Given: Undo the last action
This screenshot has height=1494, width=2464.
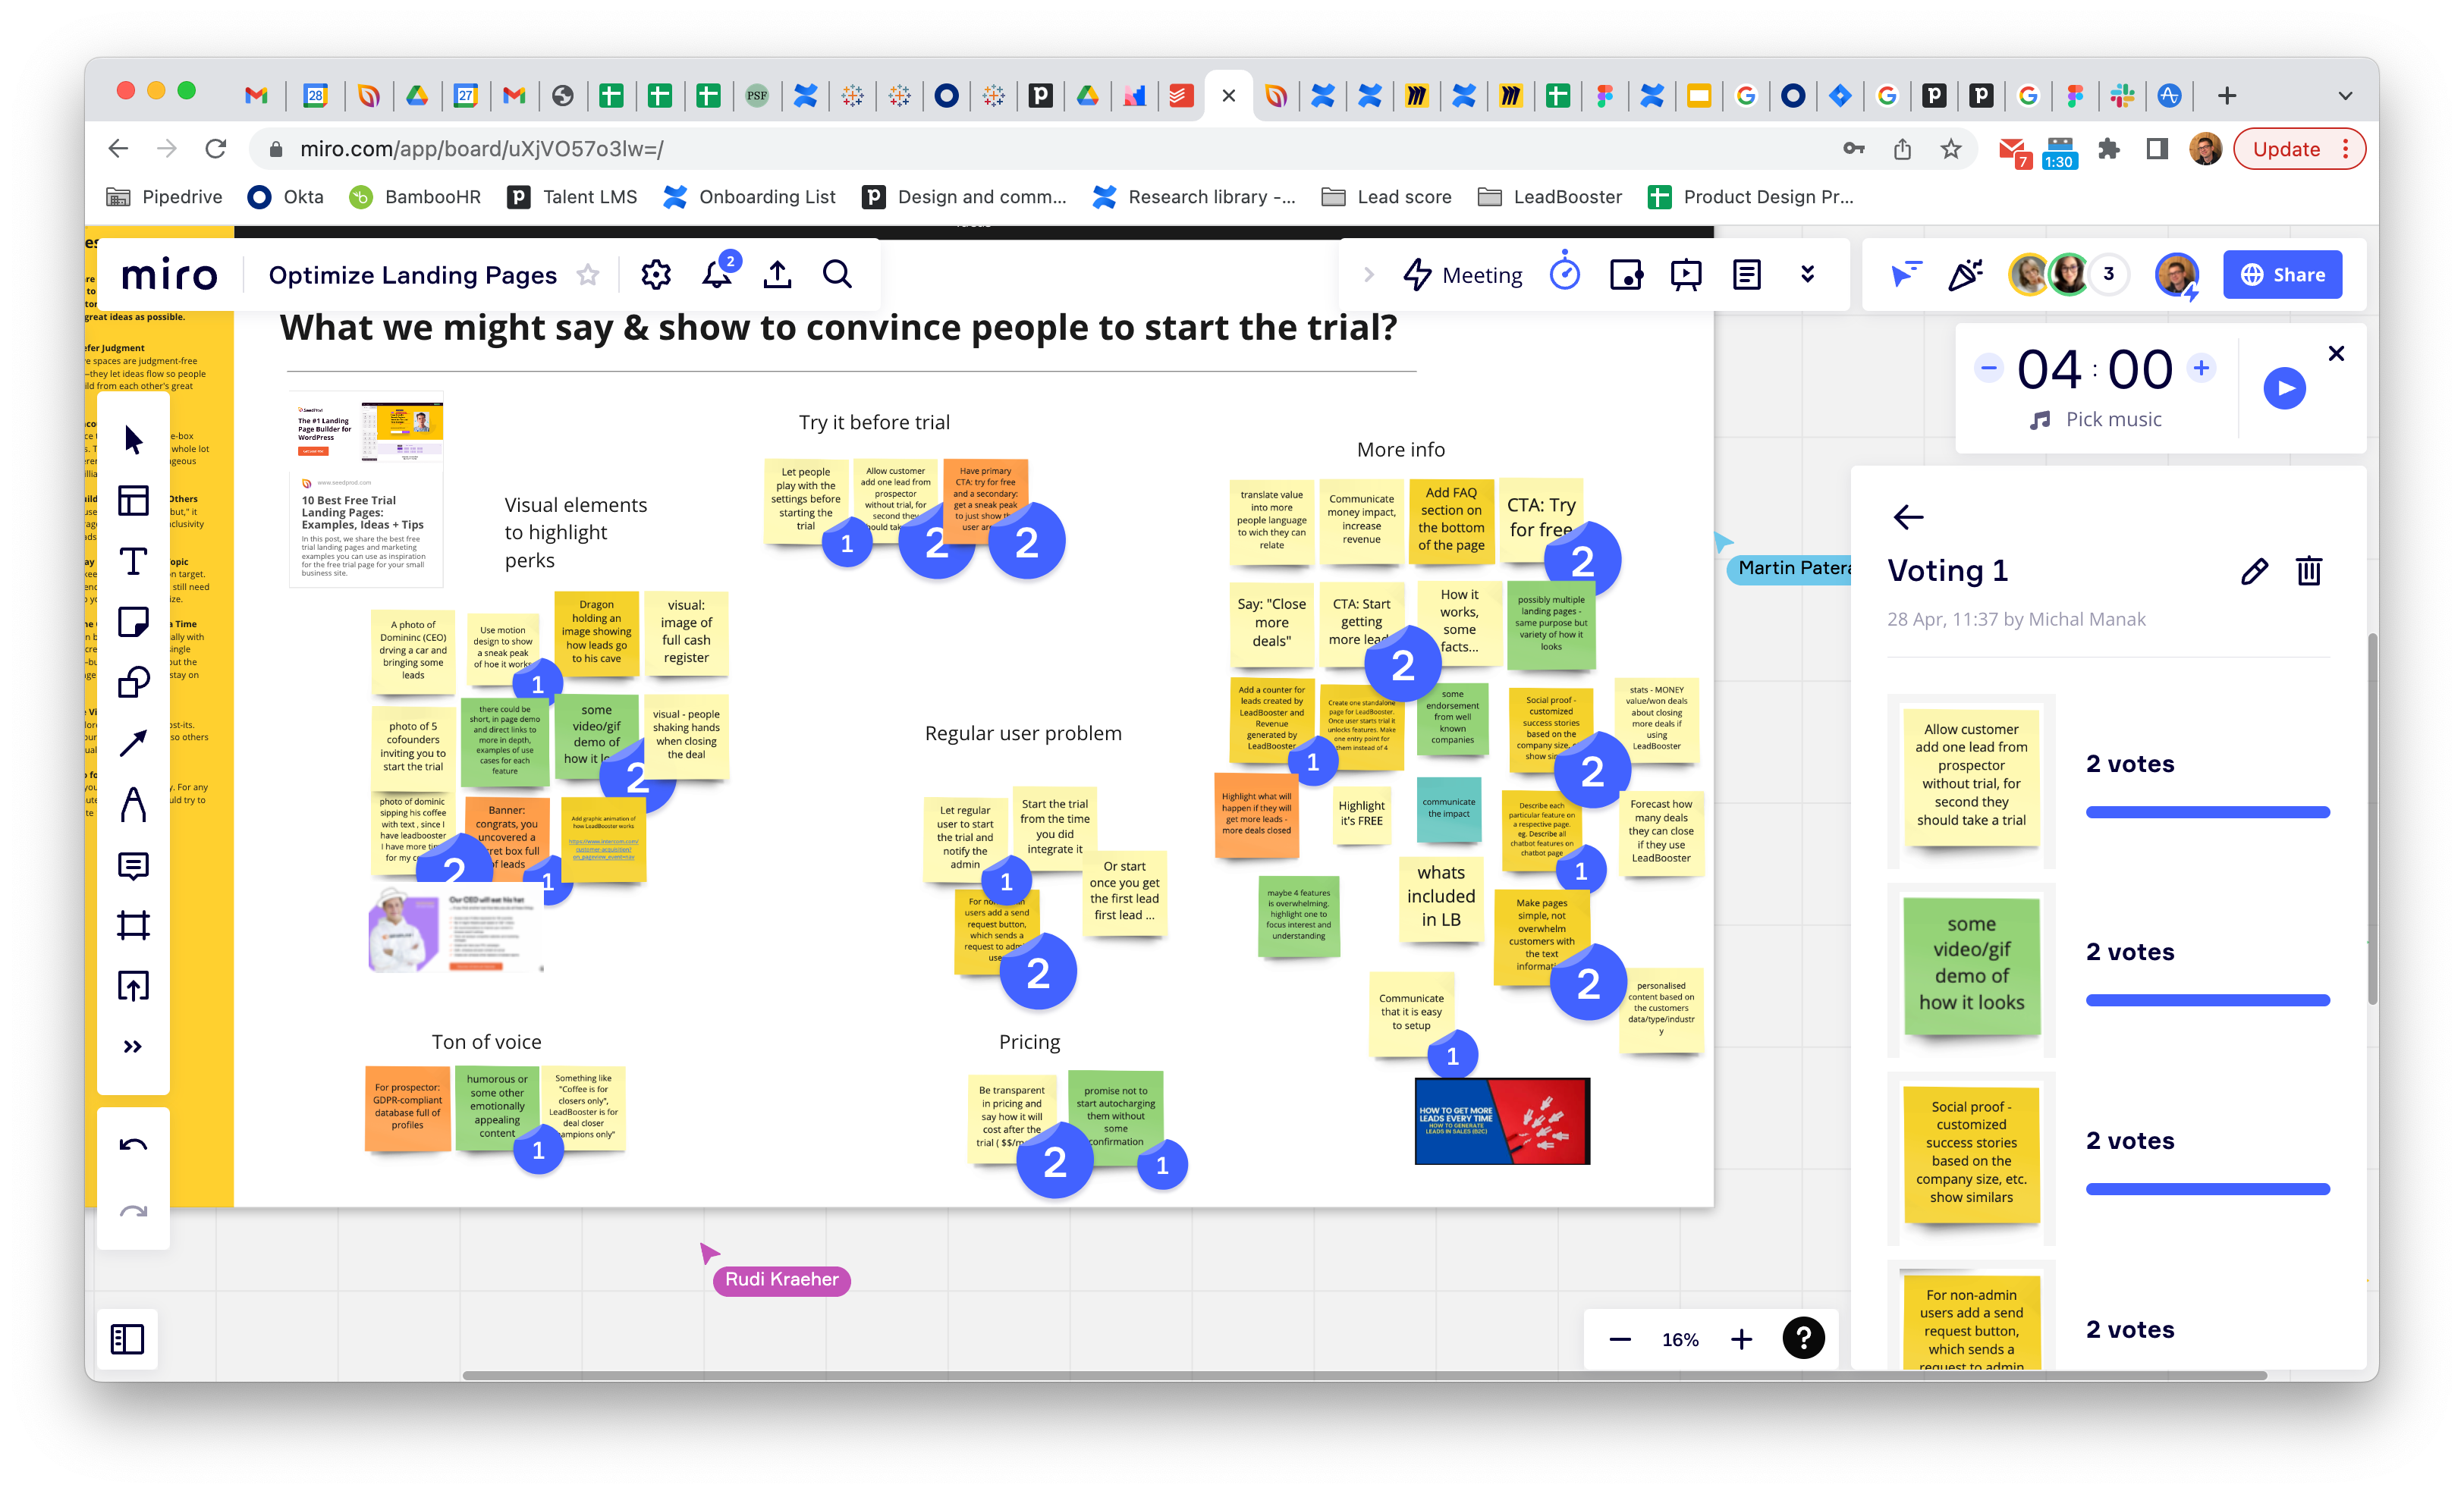Looking at the screenshot, I should (x=133, y=1146).
